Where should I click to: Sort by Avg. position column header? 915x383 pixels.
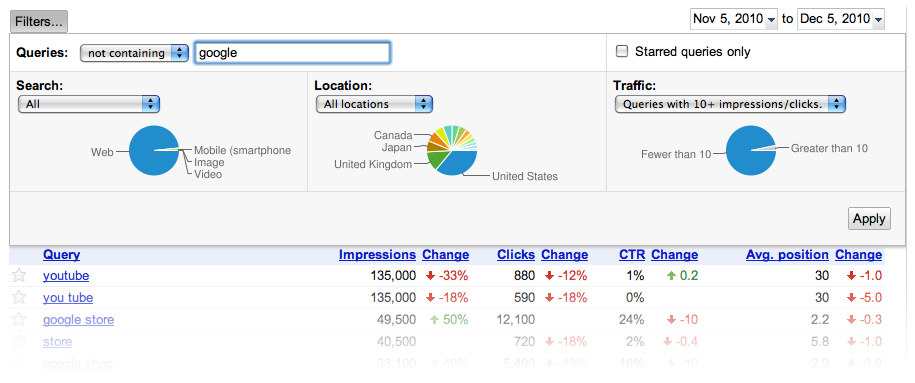point(787,255)
